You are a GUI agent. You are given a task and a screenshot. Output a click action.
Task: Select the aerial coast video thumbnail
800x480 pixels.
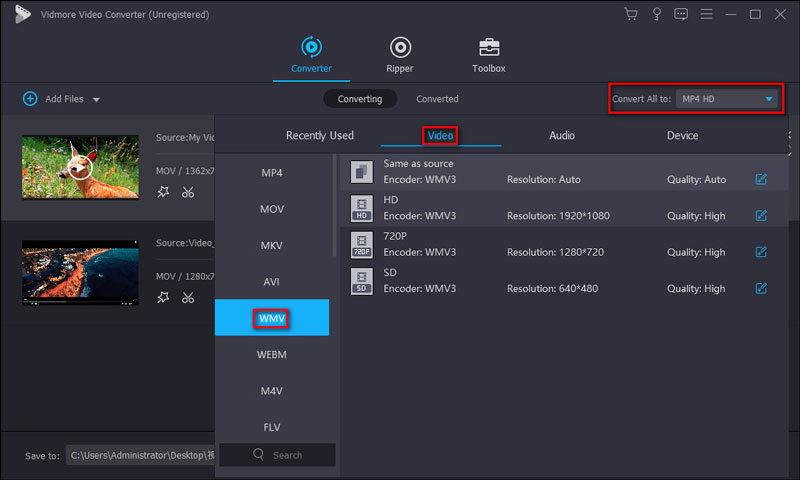tap(80, 272)
